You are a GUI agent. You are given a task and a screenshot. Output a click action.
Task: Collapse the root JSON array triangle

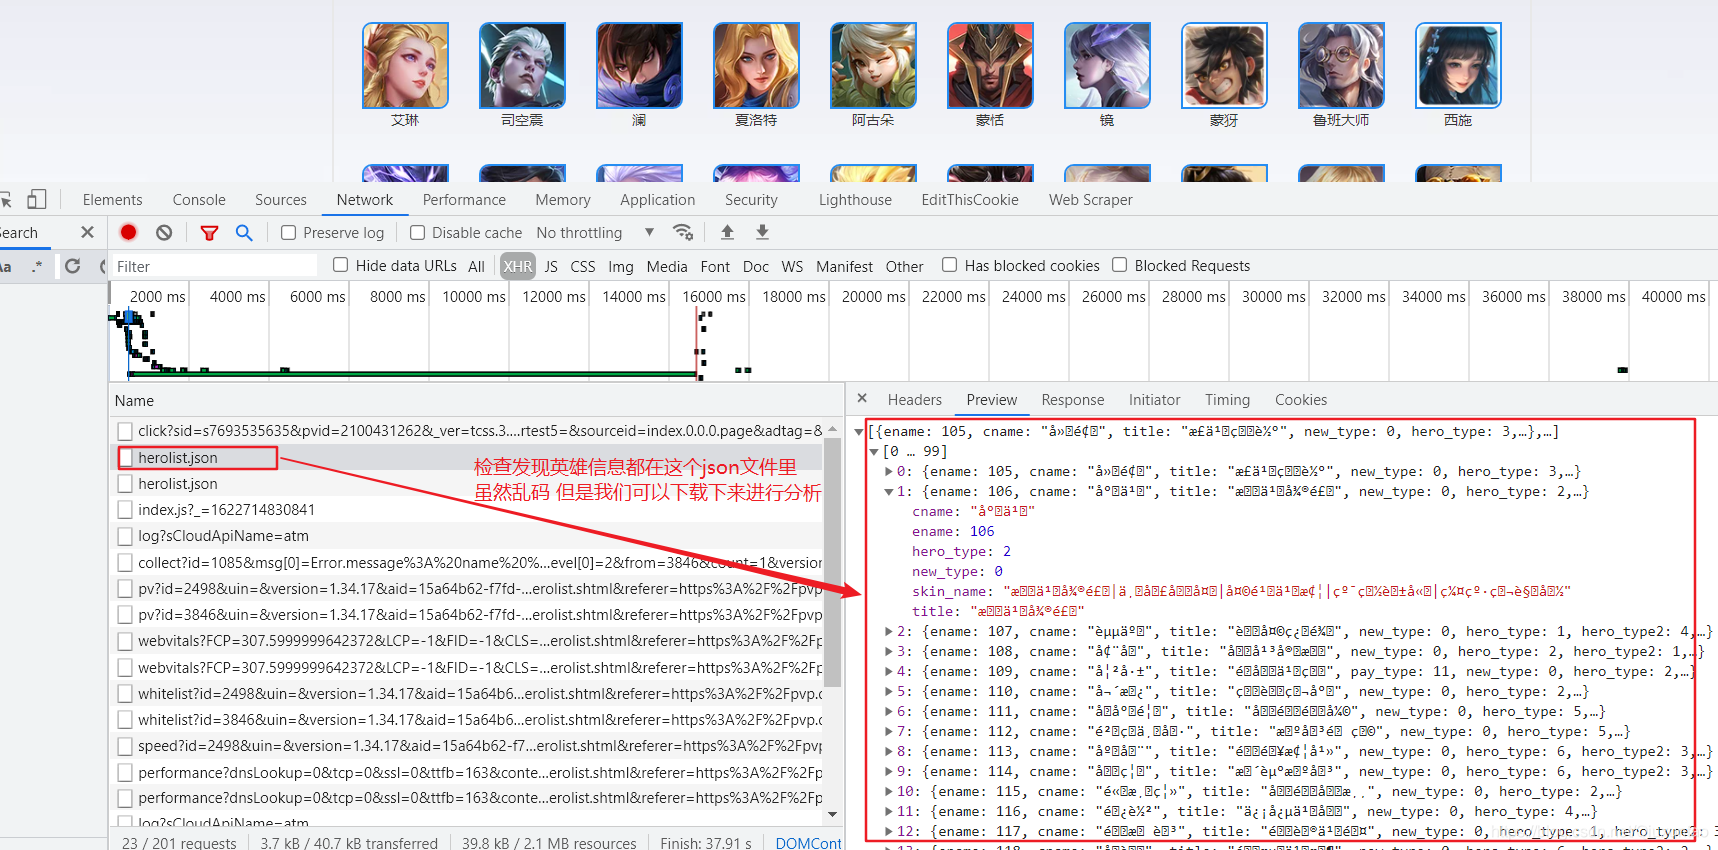[x=858, y=432]
